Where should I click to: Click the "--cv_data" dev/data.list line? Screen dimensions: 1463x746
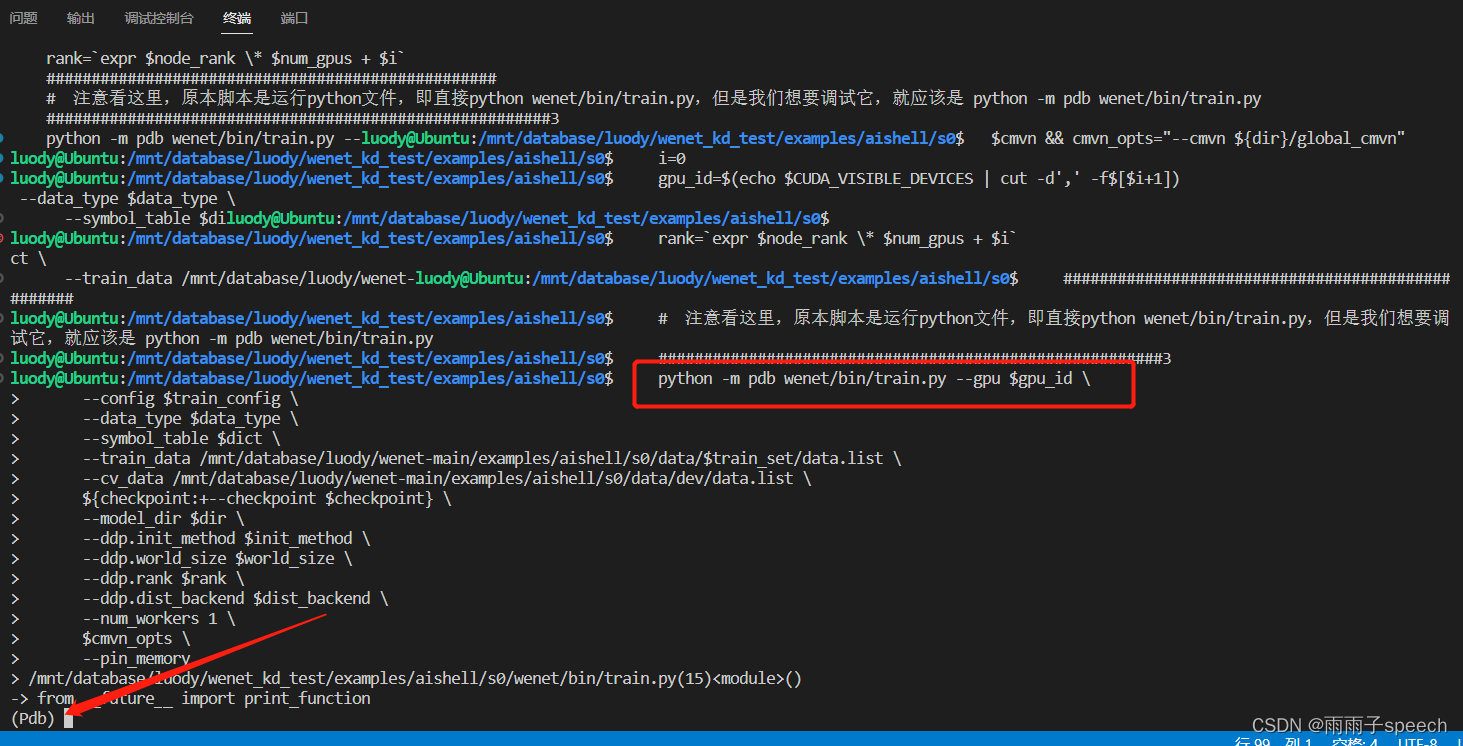[447, 478]
